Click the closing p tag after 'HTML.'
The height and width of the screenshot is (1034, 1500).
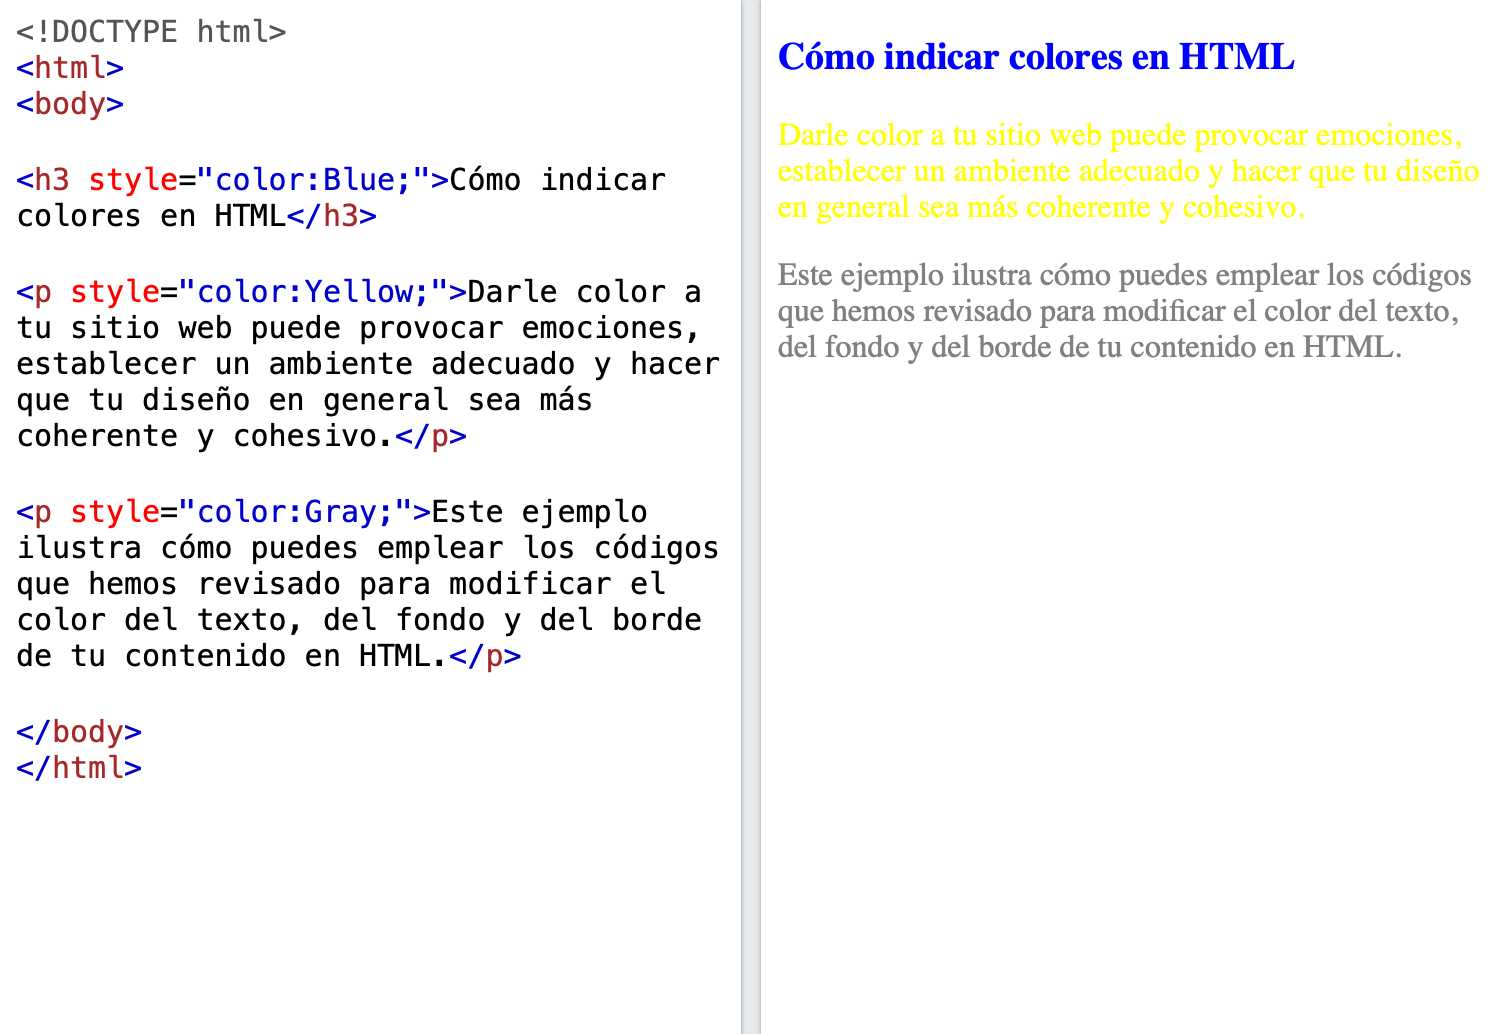click(x=485, y=656)
